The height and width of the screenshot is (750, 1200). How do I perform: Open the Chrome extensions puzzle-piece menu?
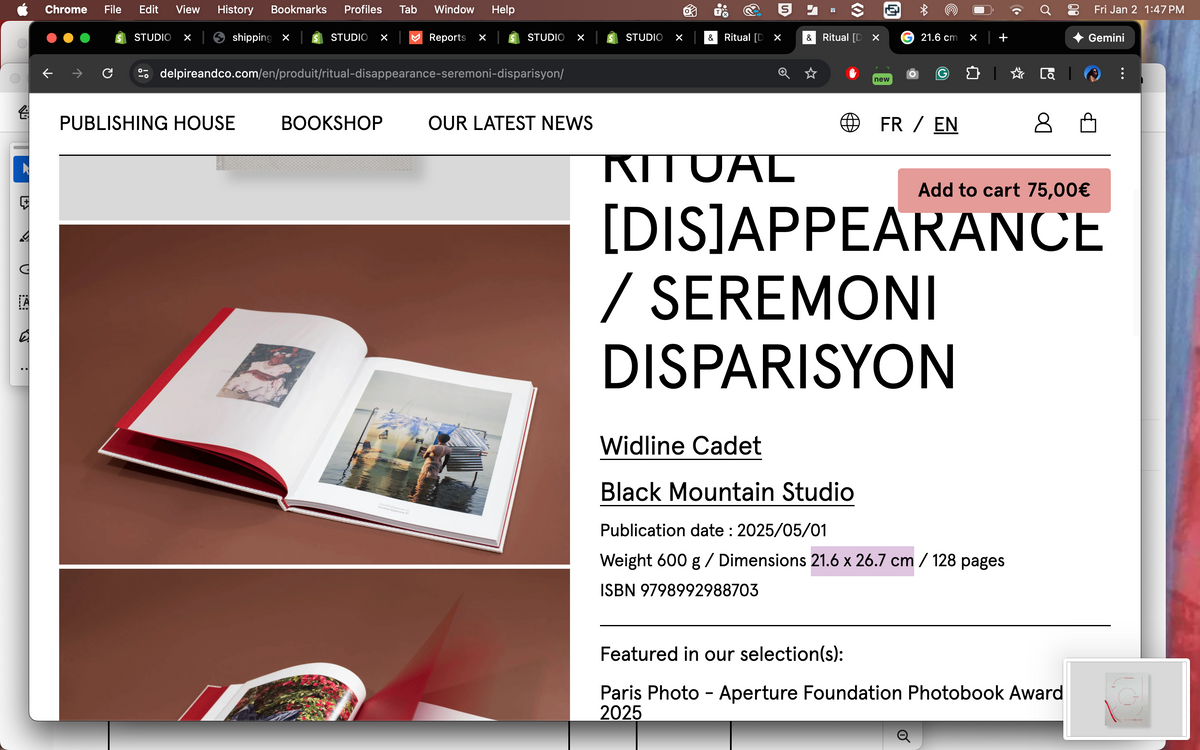point(971,74)
